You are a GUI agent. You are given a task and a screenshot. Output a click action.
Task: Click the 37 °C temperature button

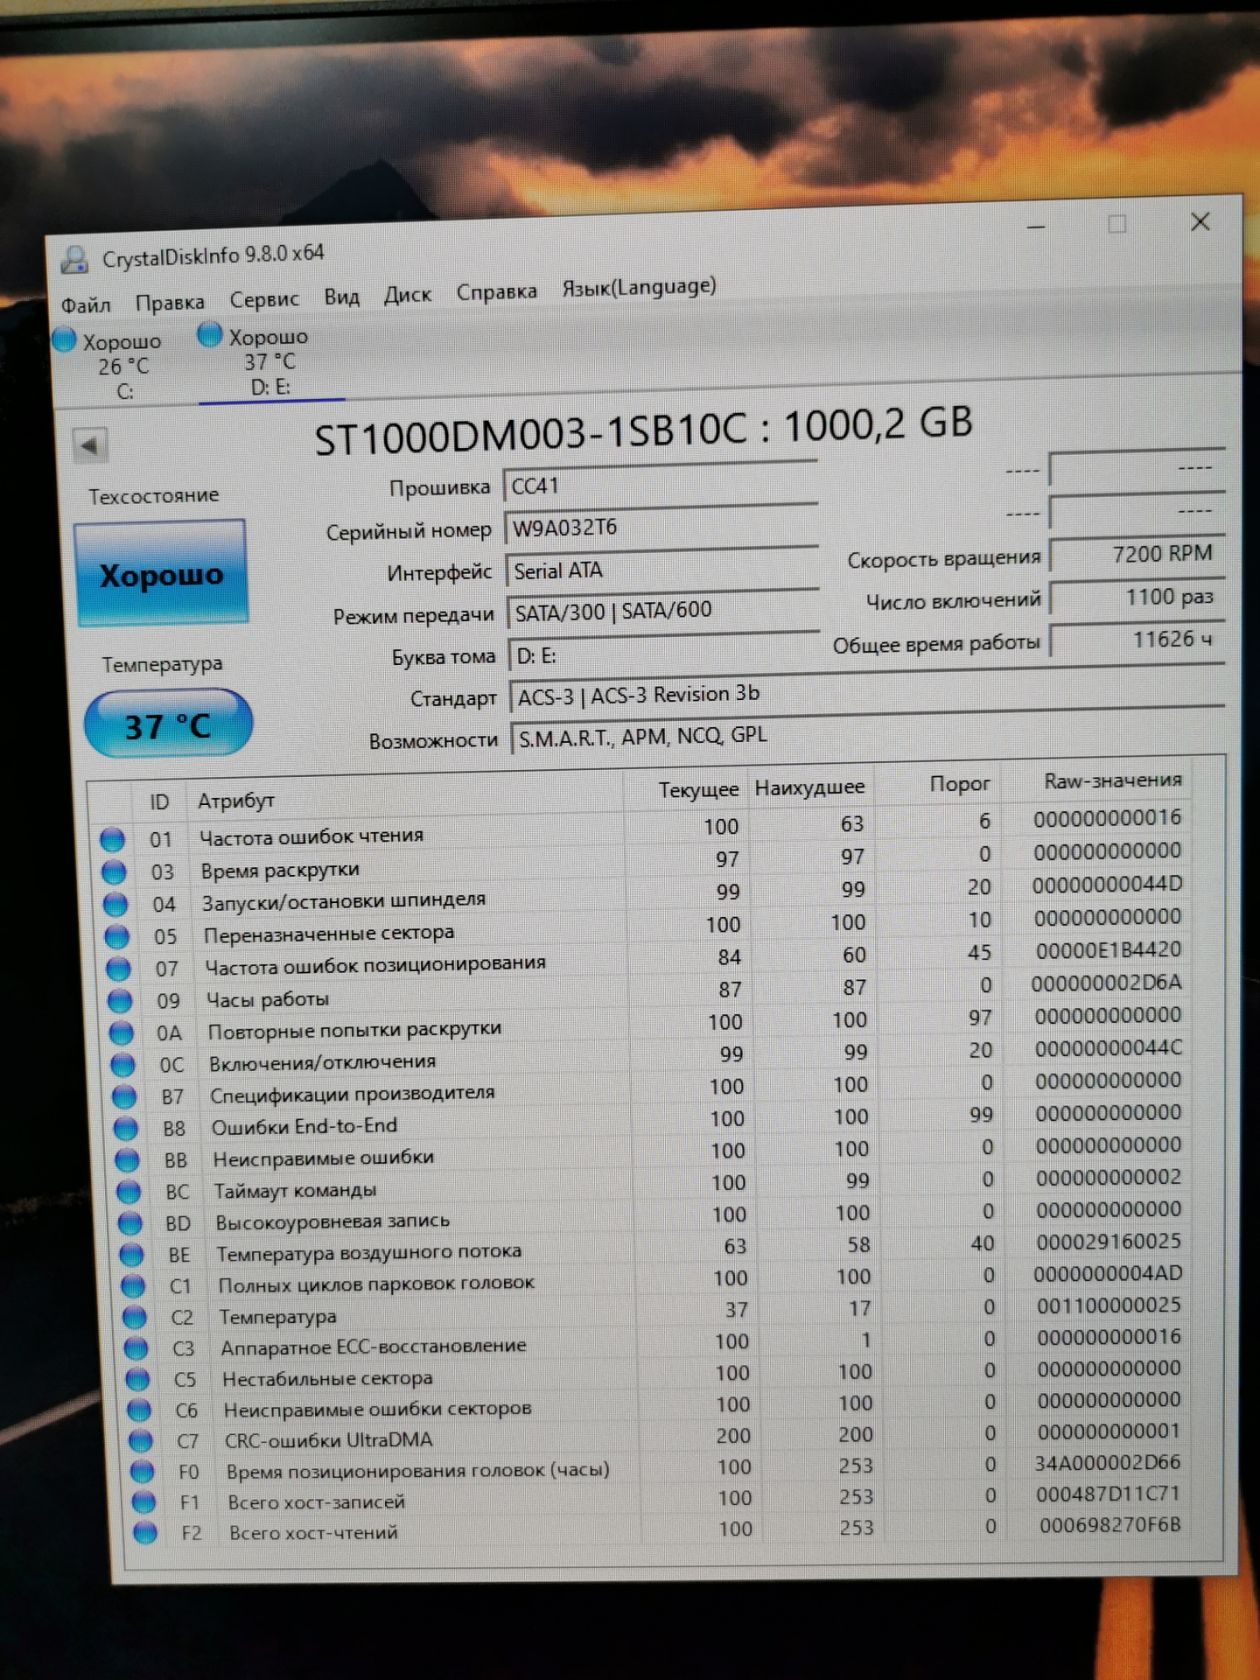click(168, 724)
